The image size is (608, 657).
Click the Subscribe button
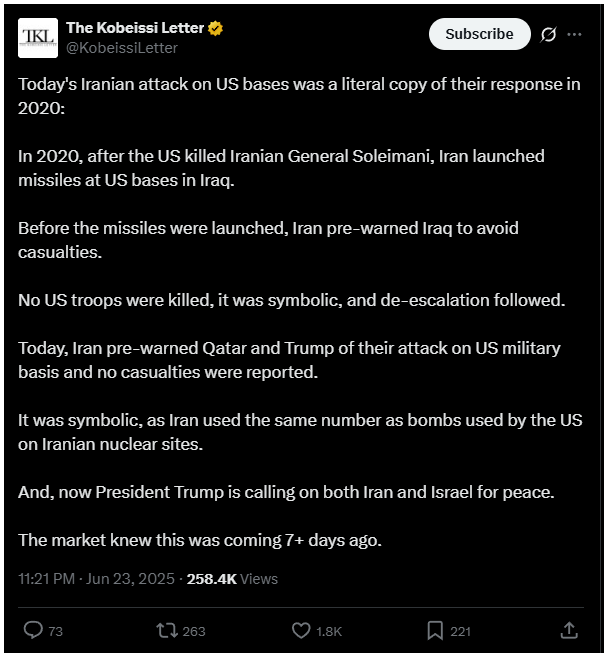point(479,34)
